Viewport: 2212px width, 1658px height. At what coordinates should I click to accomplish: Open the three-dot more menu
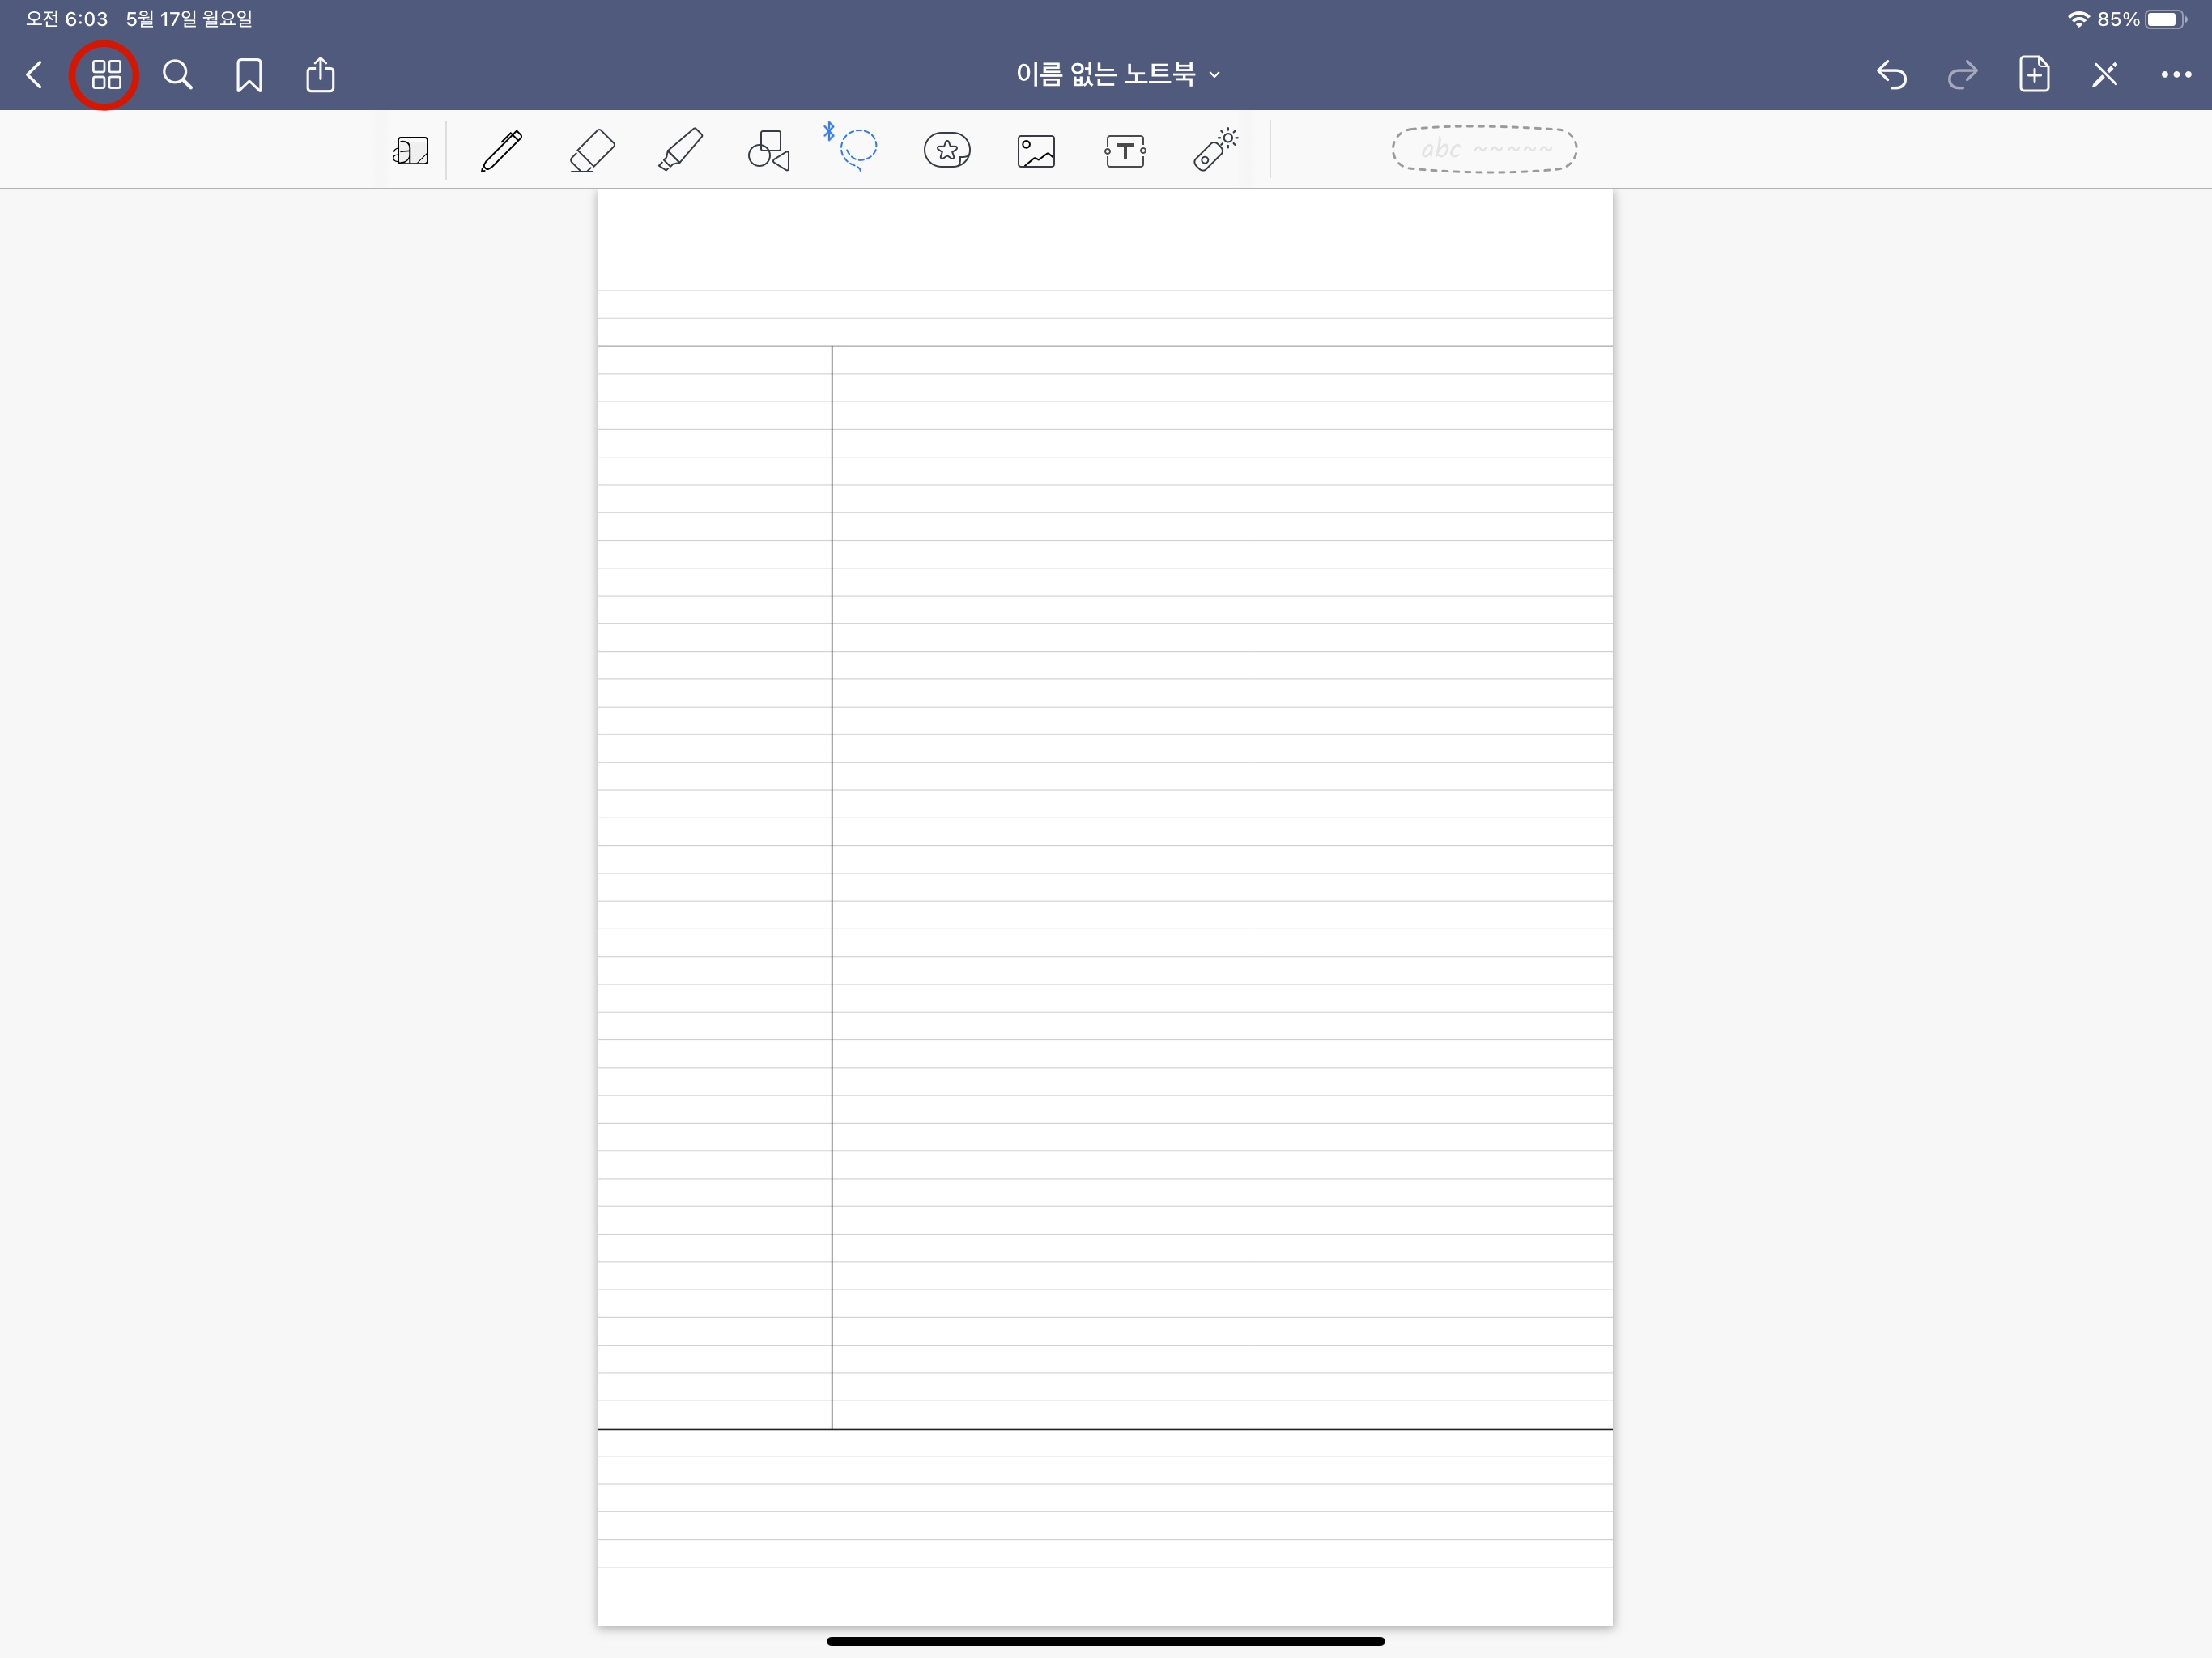pos(2176,75)
